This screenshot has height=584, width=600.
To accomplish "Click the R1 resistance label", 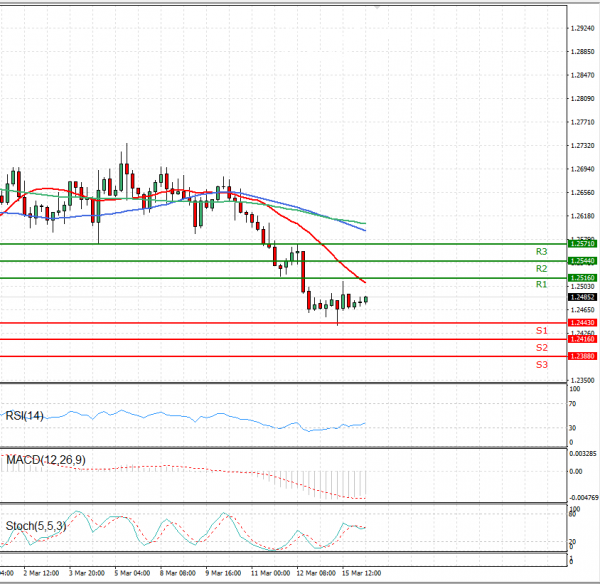I will coord(541,284).
